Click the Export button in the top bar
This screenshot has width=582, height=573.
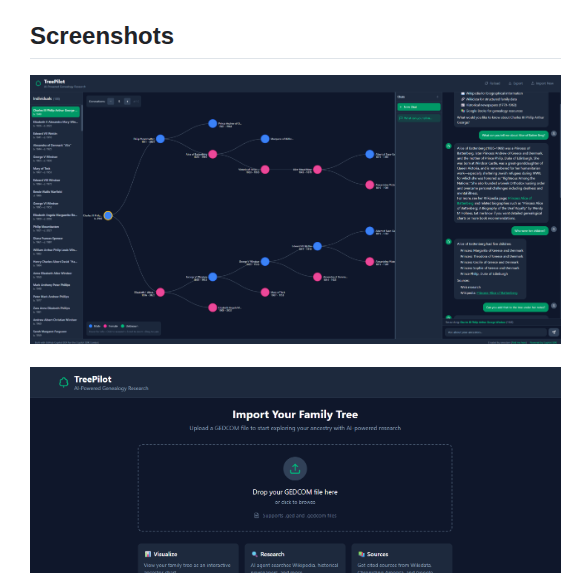coord(516,84)
